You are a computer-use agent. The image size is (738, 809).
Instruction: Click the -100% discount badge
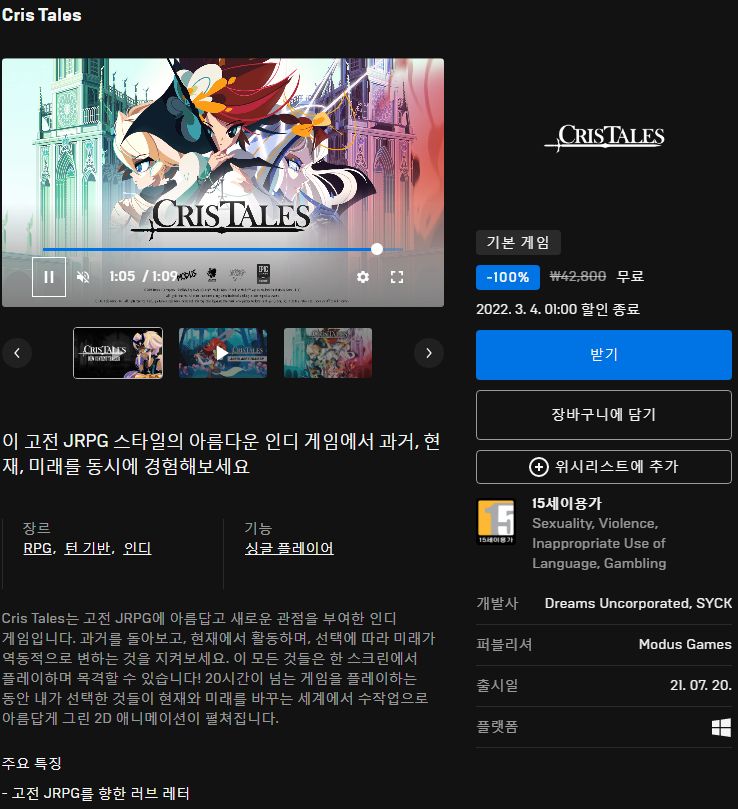pos(508,277)
